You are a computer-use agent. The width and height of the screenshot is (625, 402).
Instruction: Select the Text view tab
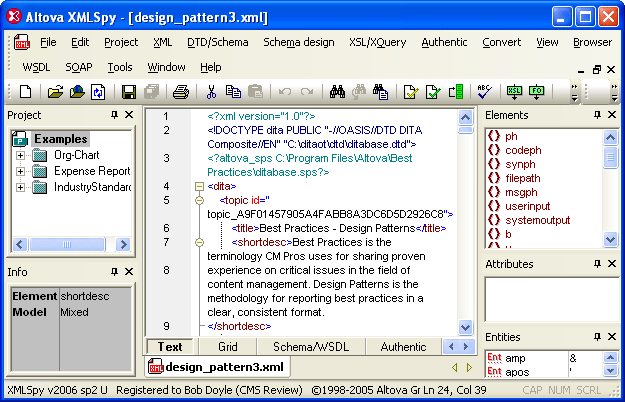[170, 347]
